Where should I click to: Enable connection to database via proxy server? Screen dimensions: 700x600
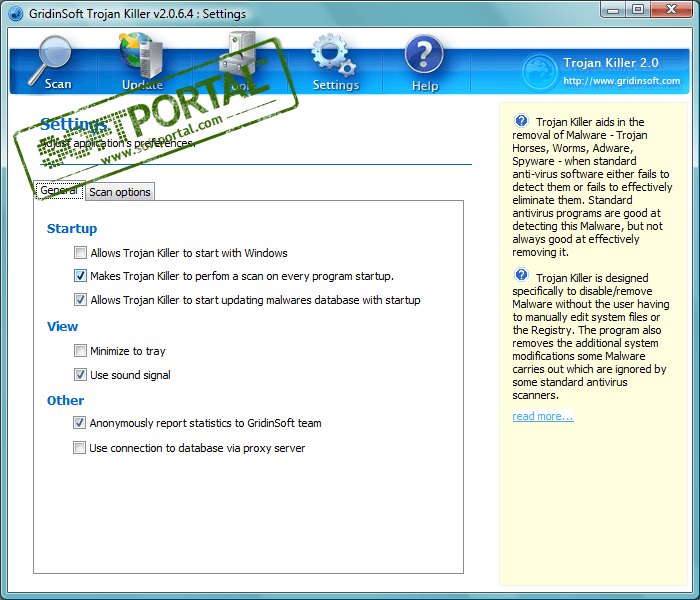tap(79, 447)
